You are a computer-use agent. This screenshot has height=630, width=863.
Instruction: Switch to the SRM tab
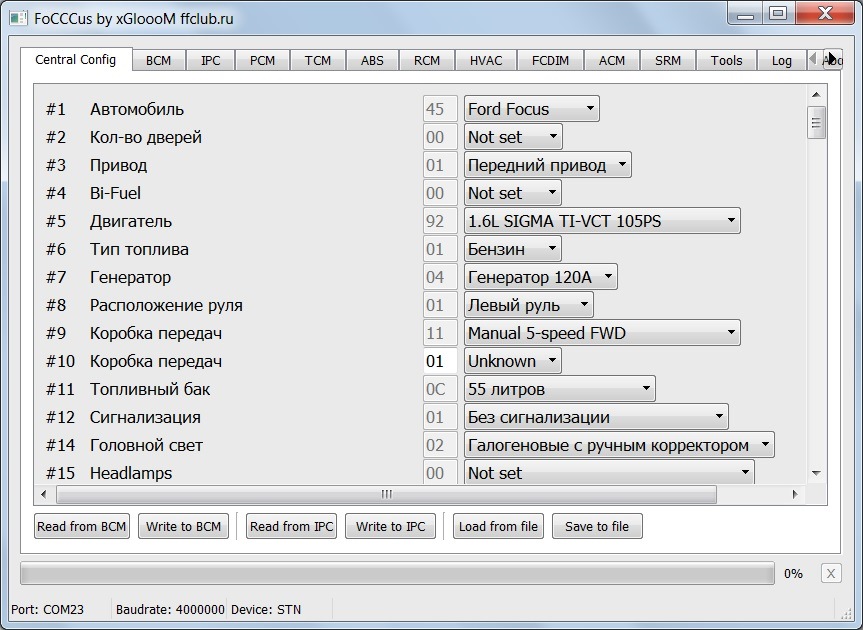[668, 61]
